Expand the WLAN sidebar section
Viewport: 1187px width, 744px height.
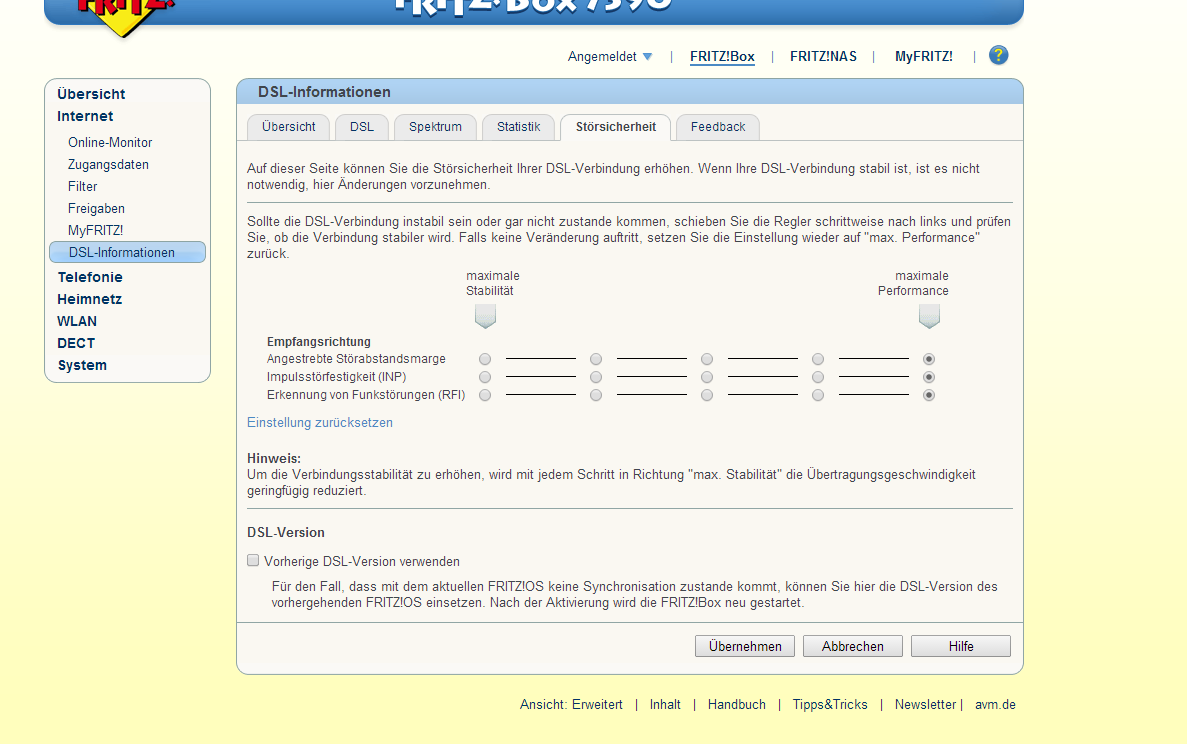[x=76, y=321]
